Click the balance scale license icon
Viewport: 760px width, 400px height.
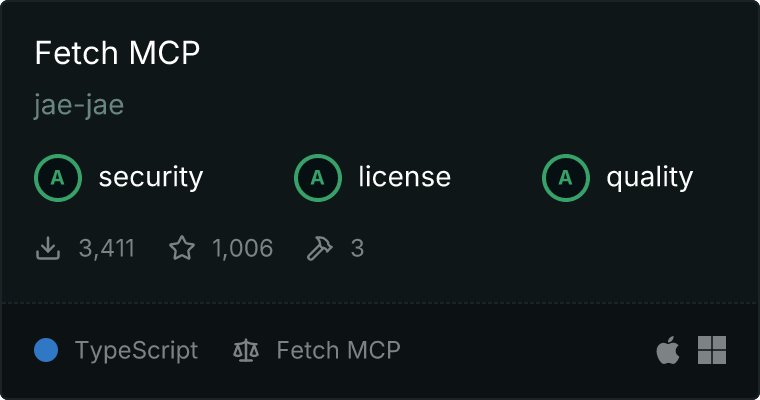[x=246, y=351]
